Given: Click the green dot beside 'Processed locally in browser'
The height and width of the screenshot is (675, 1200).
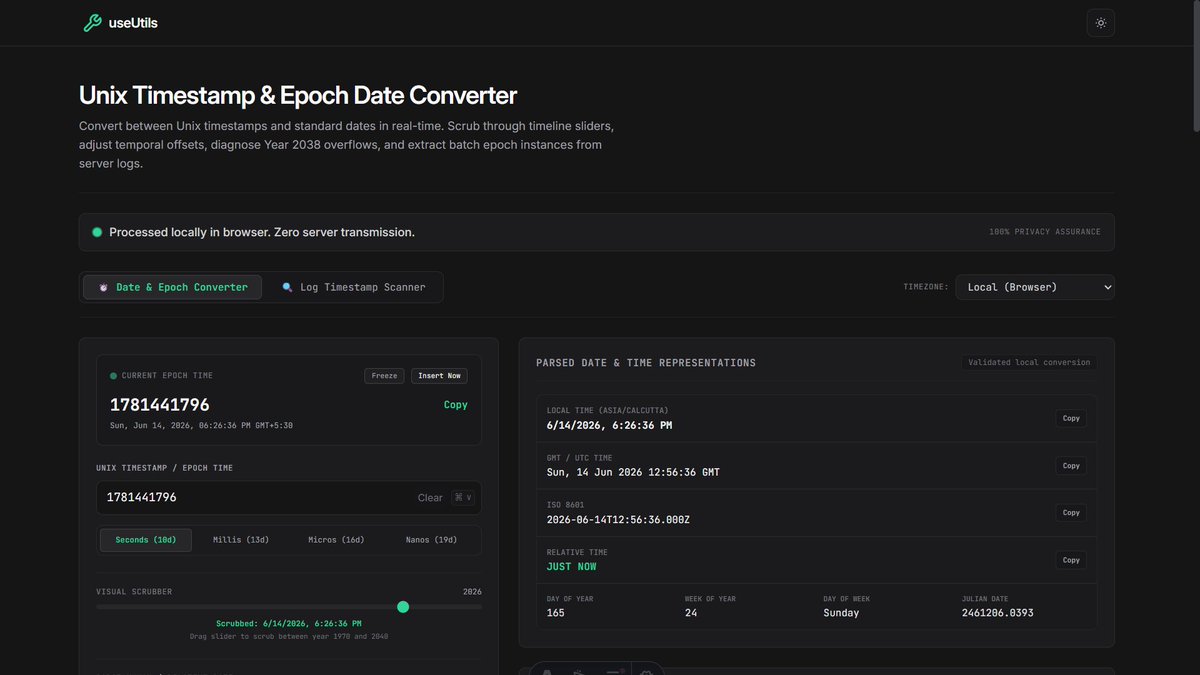Looking at the screenshot, I should coord(97,232).
